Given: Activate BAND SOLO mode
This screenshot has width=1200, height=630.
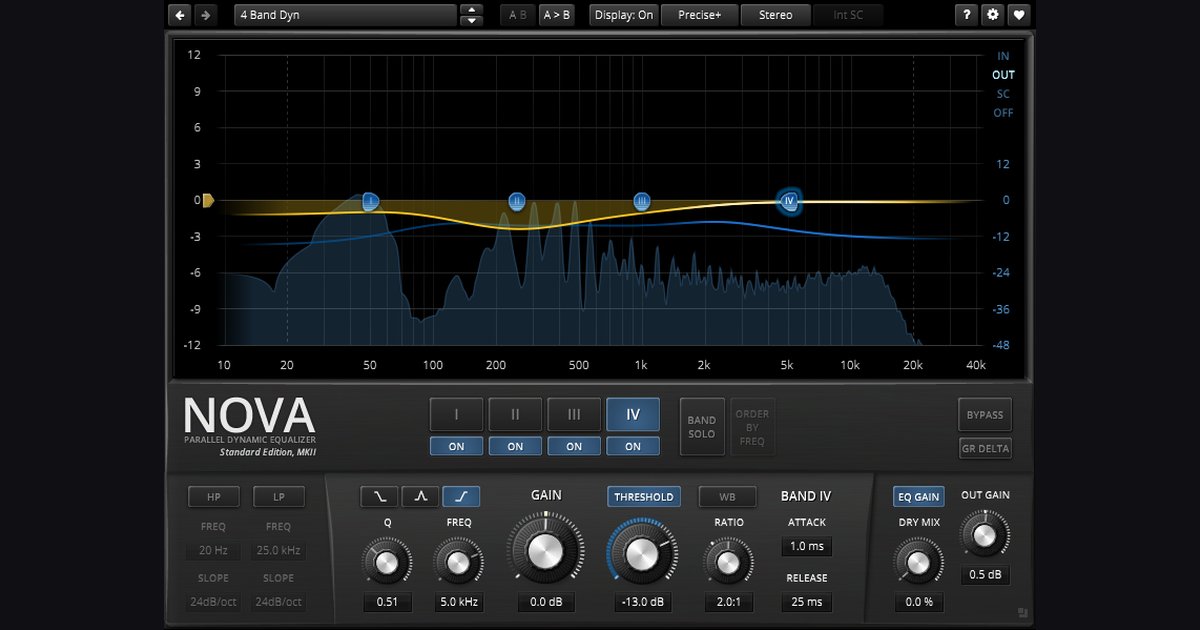Looking at the screenshot, I should point(702,426).
